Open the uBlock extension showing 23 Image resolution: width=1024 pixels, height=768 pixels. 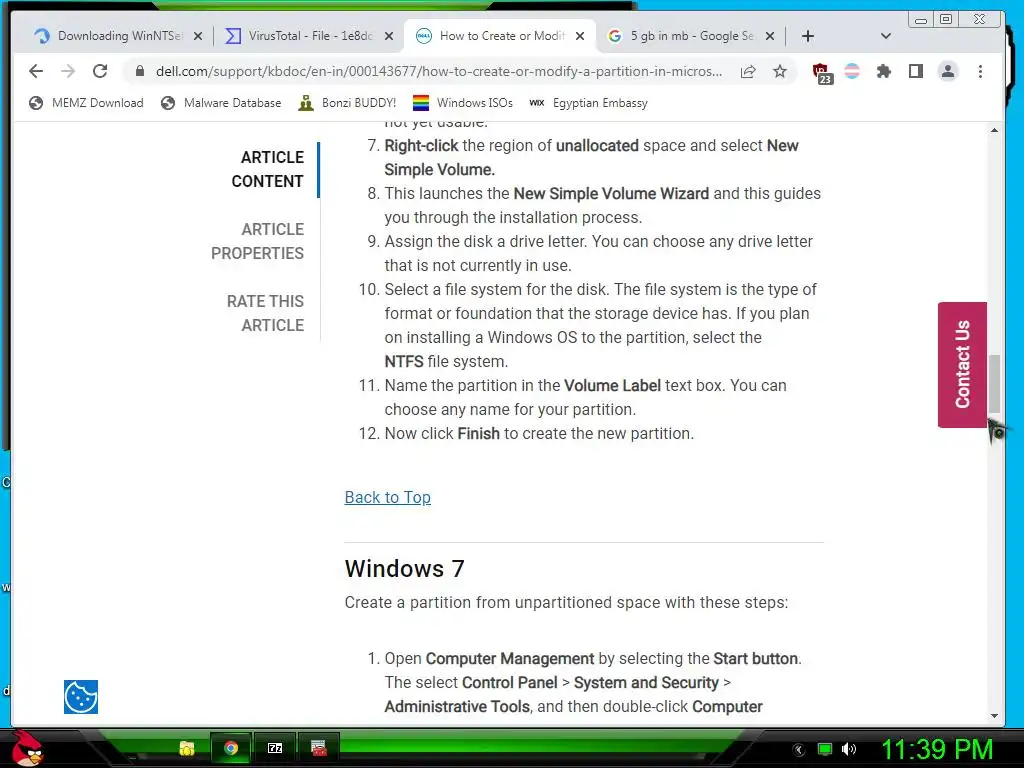pos(822,73)
